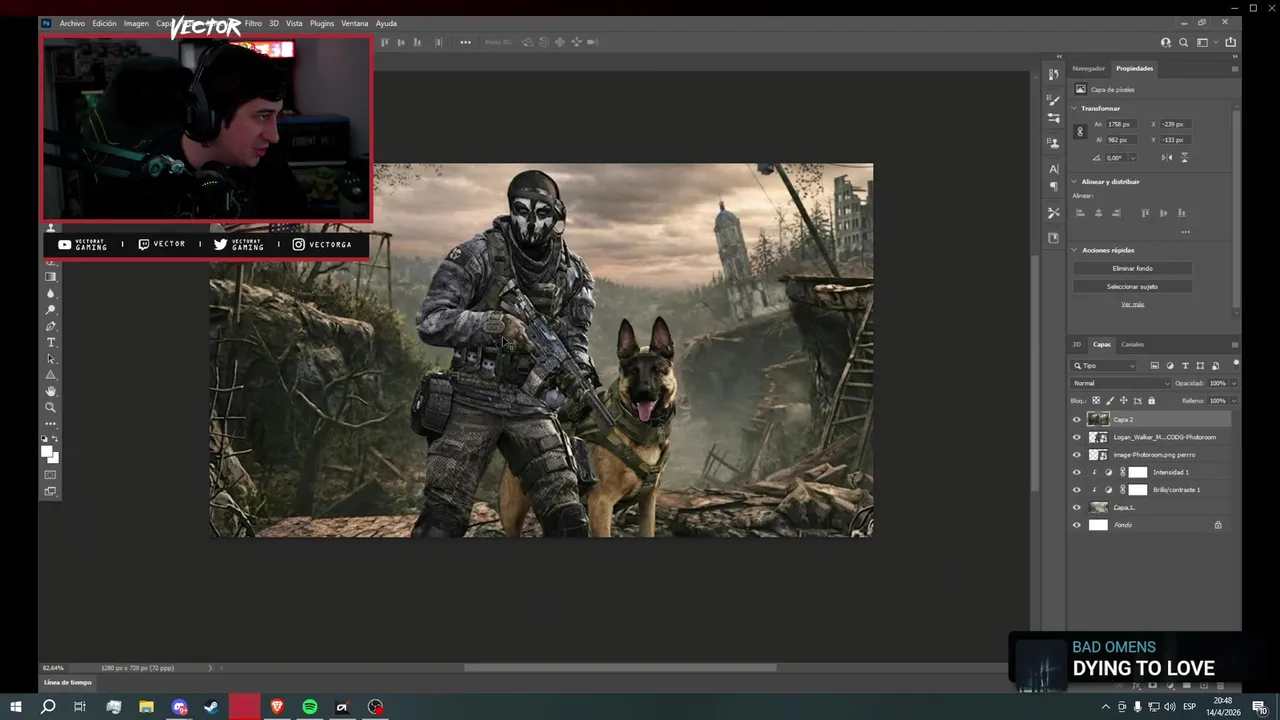Swap foreground and background colors arrow
This screenshot has width=1280, height=720.
[x=56, y=439]
